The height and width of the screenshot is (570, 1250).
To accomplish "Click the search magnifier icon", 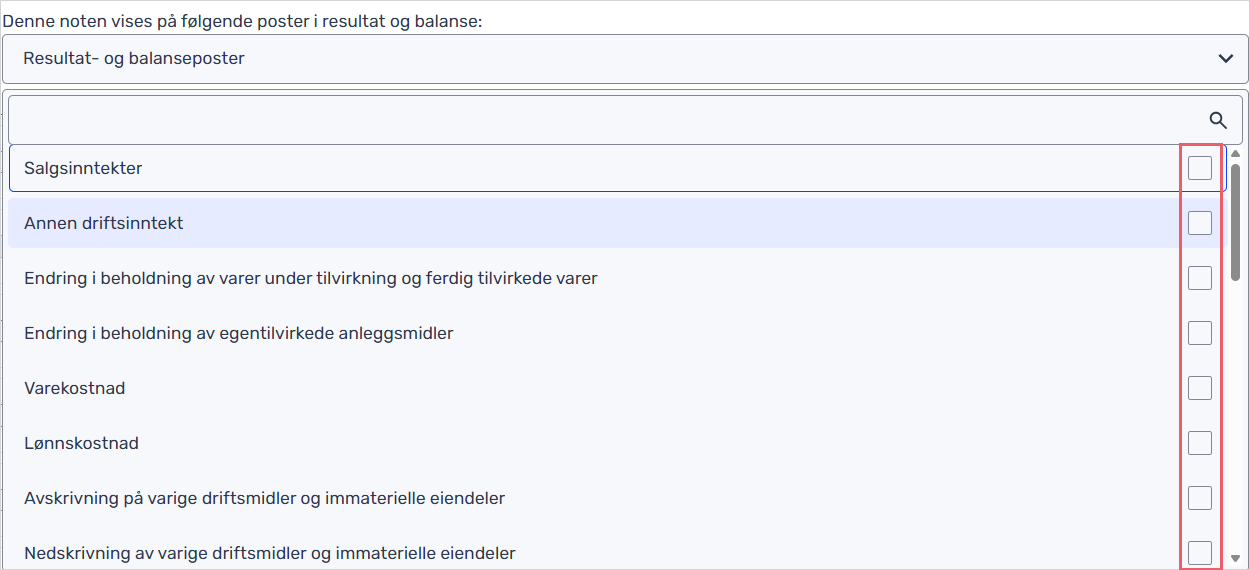I will point(1218,120).
